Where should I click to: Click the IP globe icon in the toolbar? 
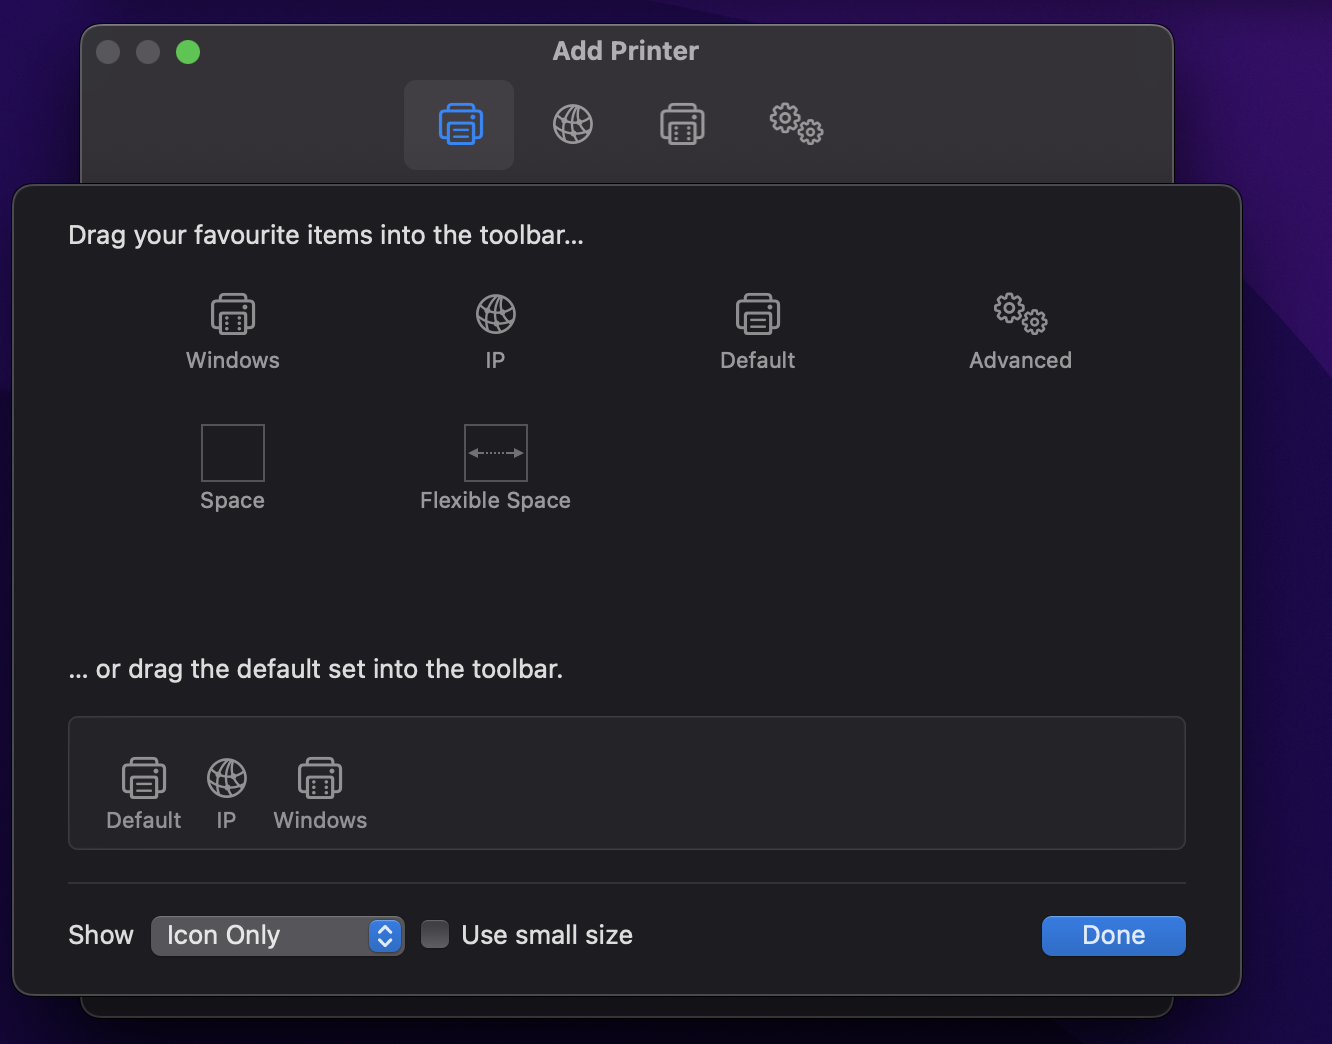pos(572,124)
